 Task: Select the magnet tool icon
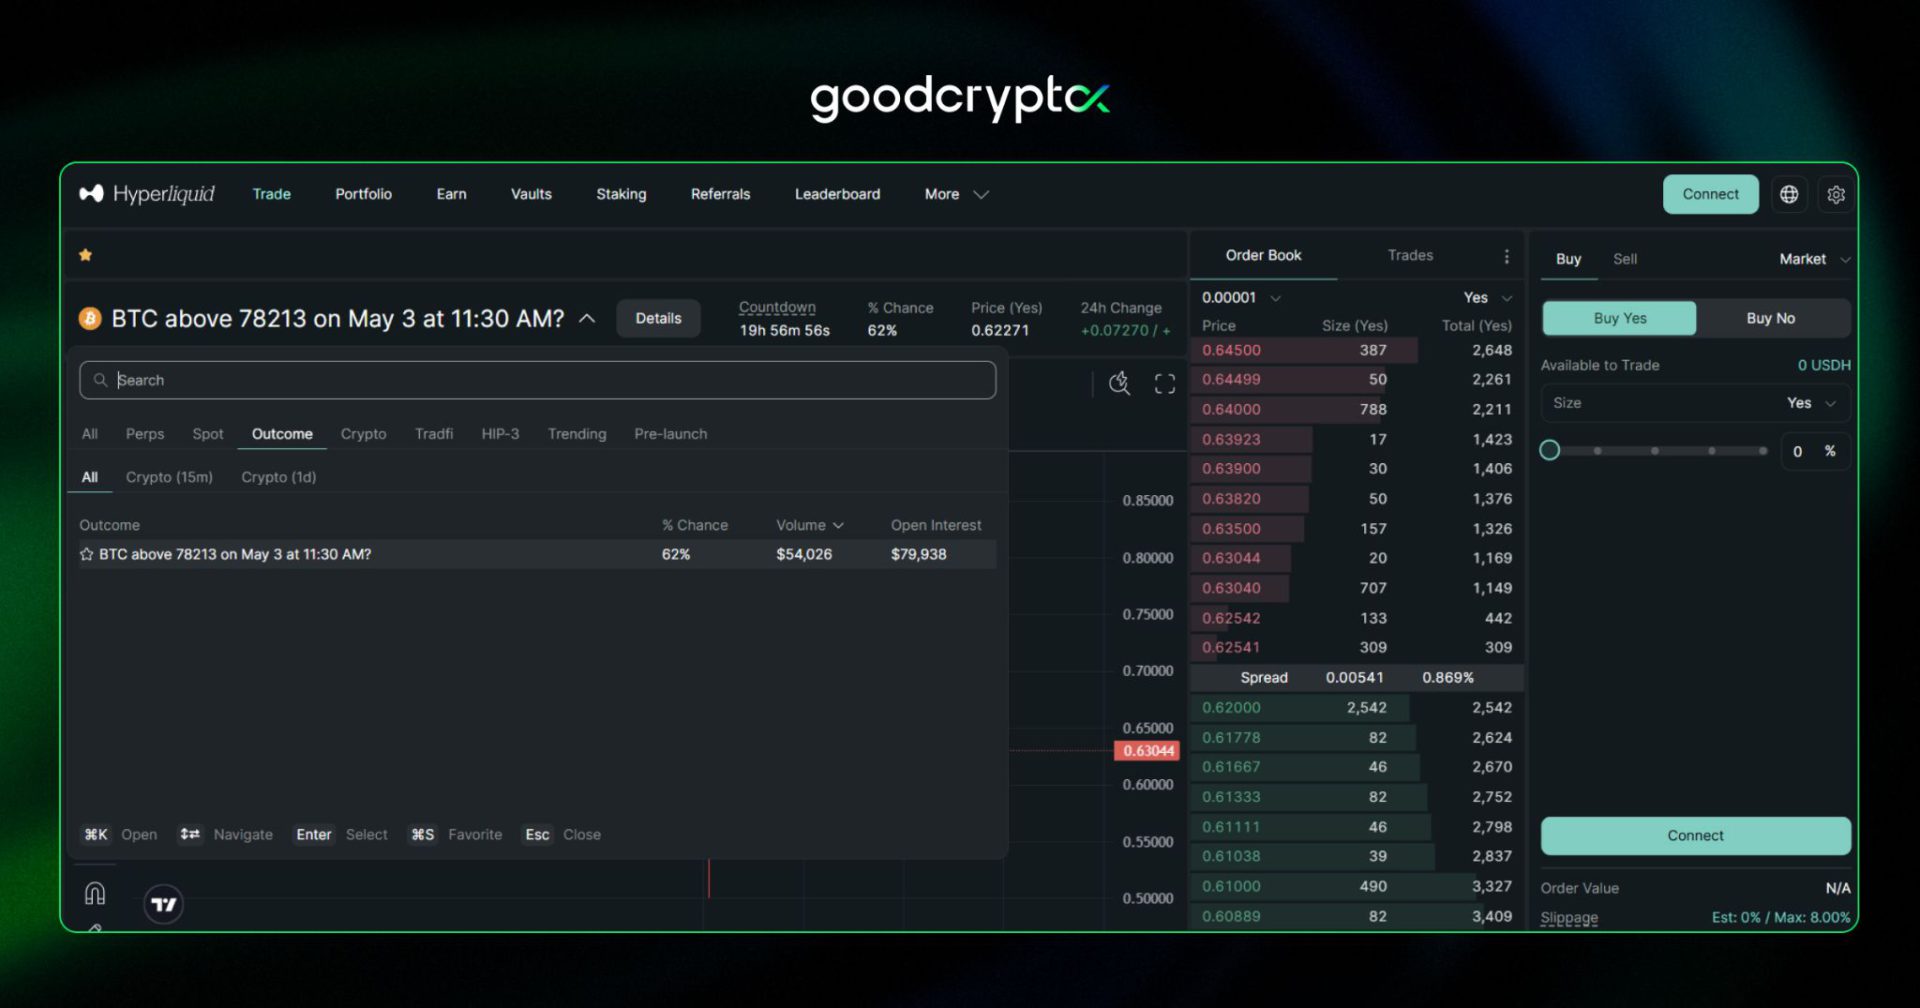[x=95, y=893]
